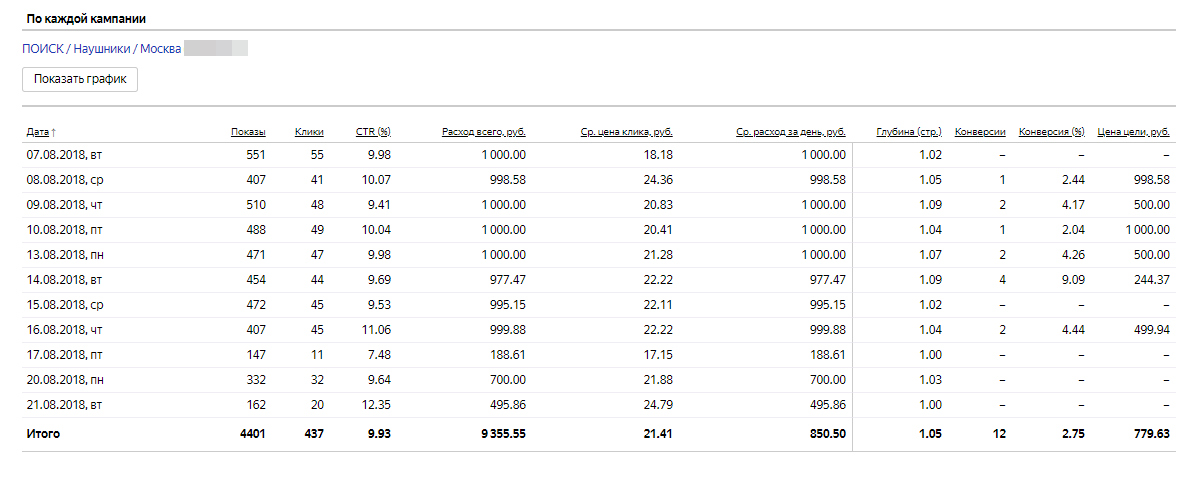Select the 14.08.2018, вт date cell

63,279
